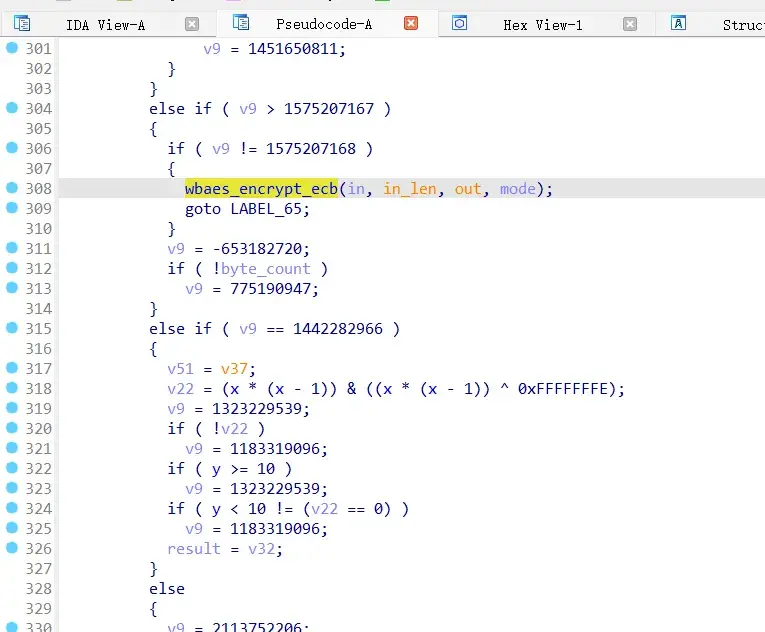Close the Pseudocode-A tab

pyautogui.click(x=411, y=23)
